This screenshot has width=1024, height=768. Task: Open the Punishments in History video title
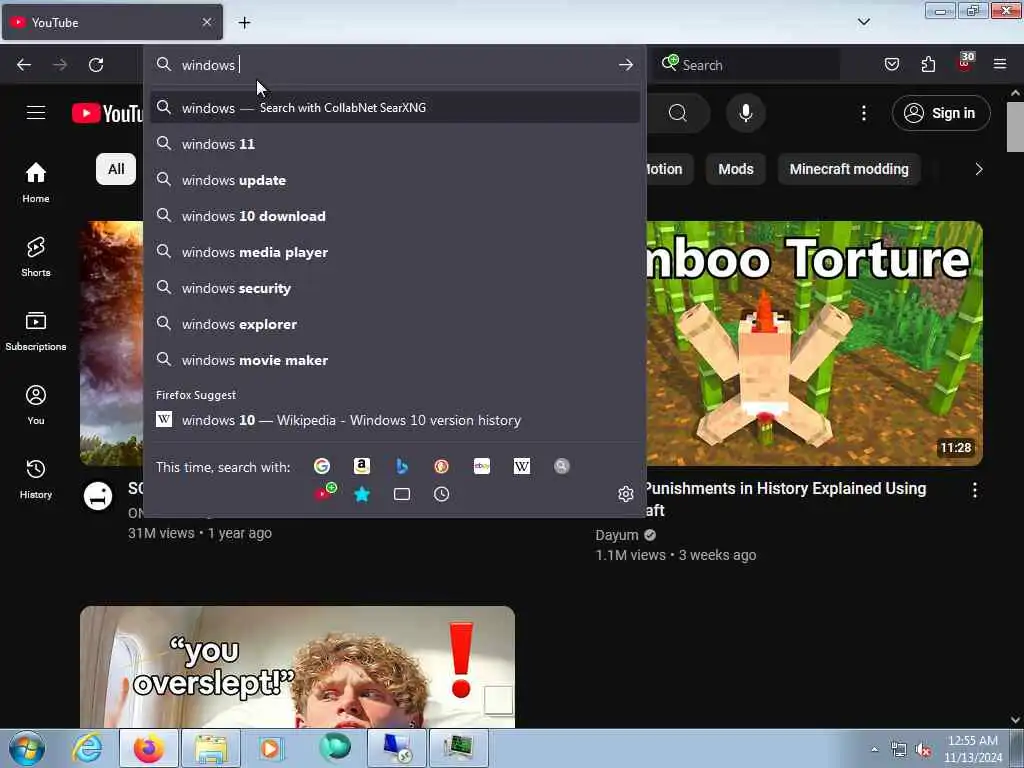coord(785,499)
